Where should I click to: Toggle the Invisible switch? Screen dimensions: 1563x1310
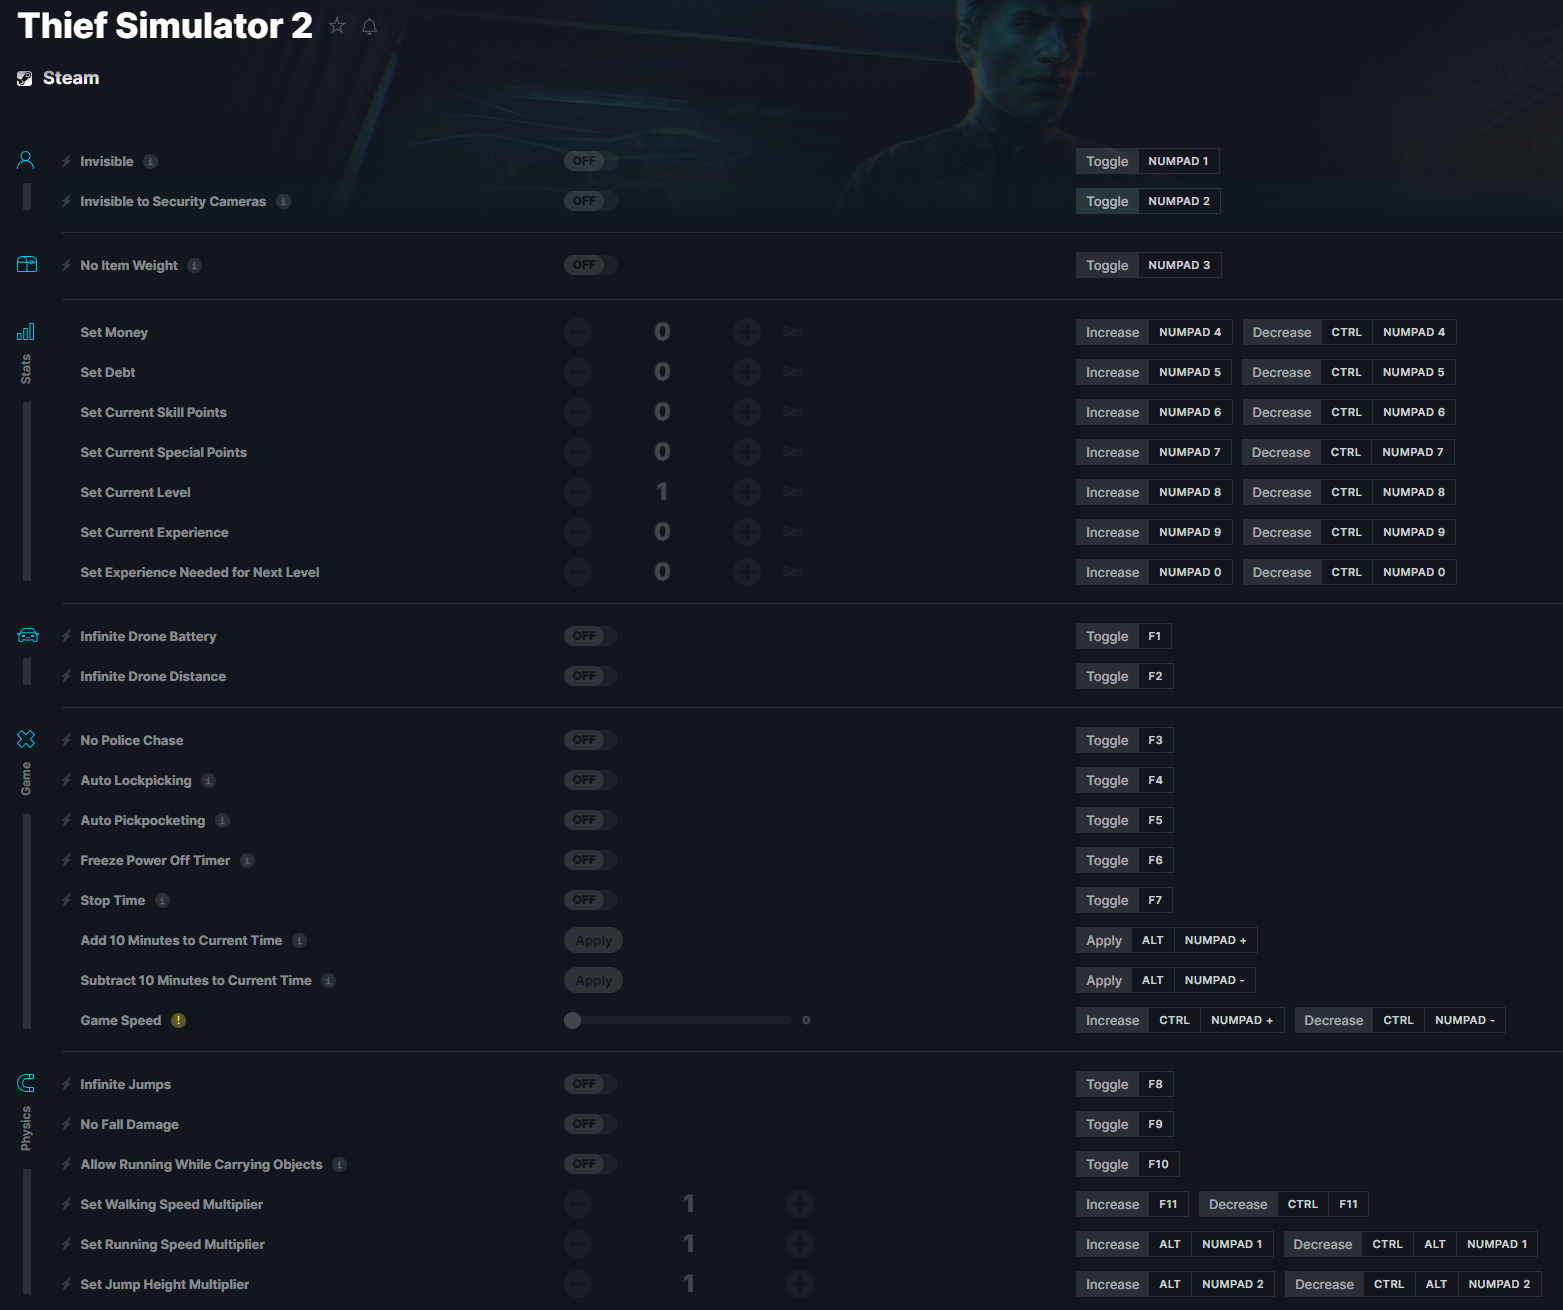(590, 161)
